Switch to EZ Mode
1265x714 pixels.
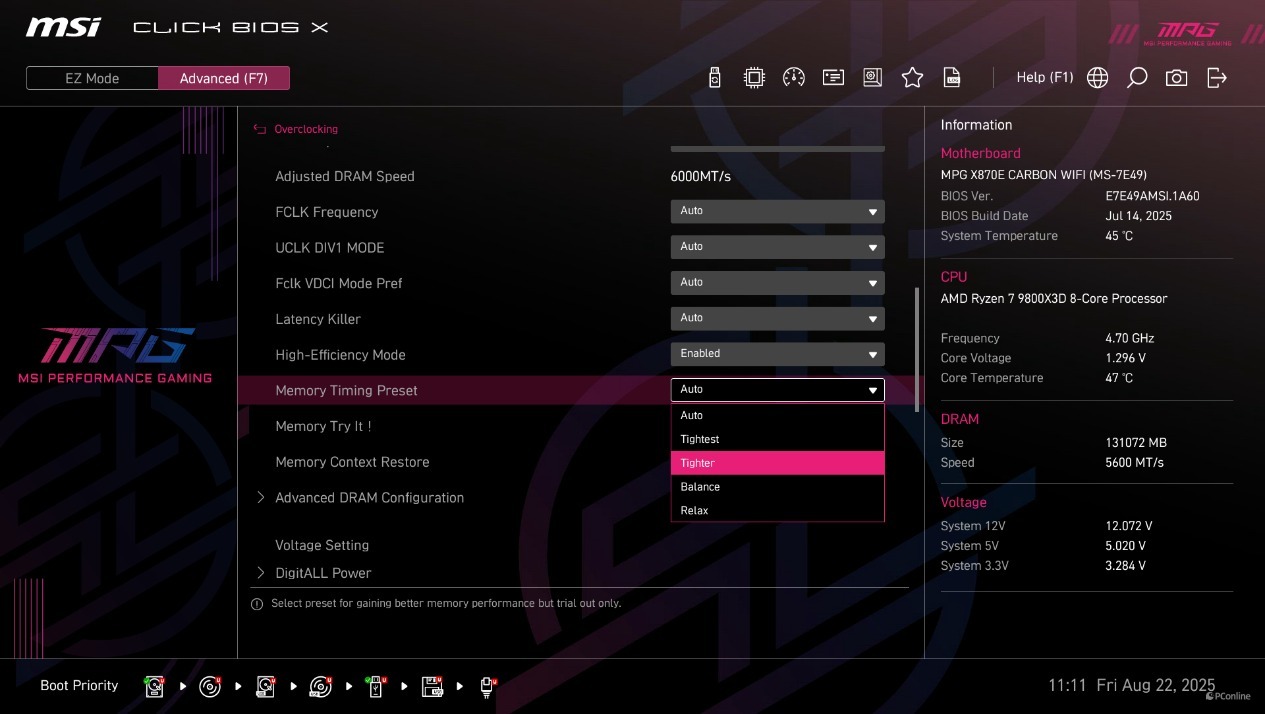point(92,78)
